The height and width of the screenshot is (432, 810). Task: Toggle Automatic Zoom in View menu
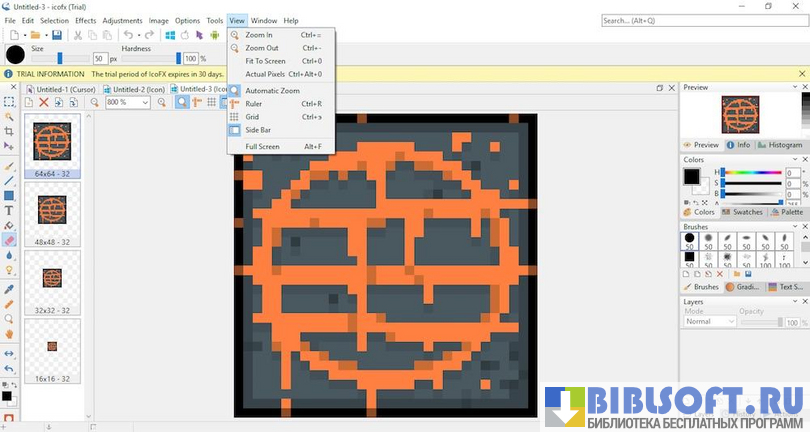click(x=272, y=90)
